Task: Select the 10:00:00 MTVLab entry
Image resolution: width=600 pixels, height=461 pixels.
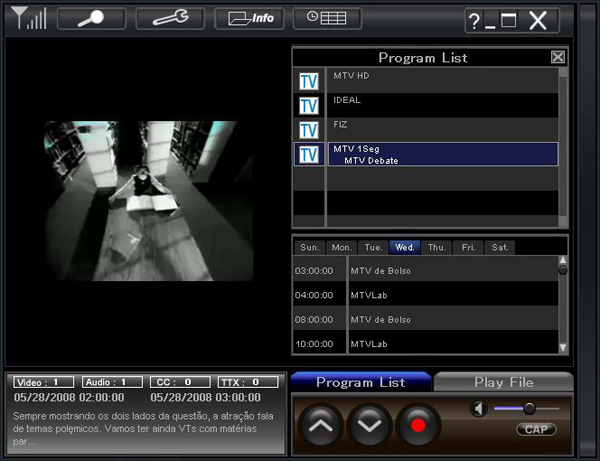Action: [x=426, y=343]
